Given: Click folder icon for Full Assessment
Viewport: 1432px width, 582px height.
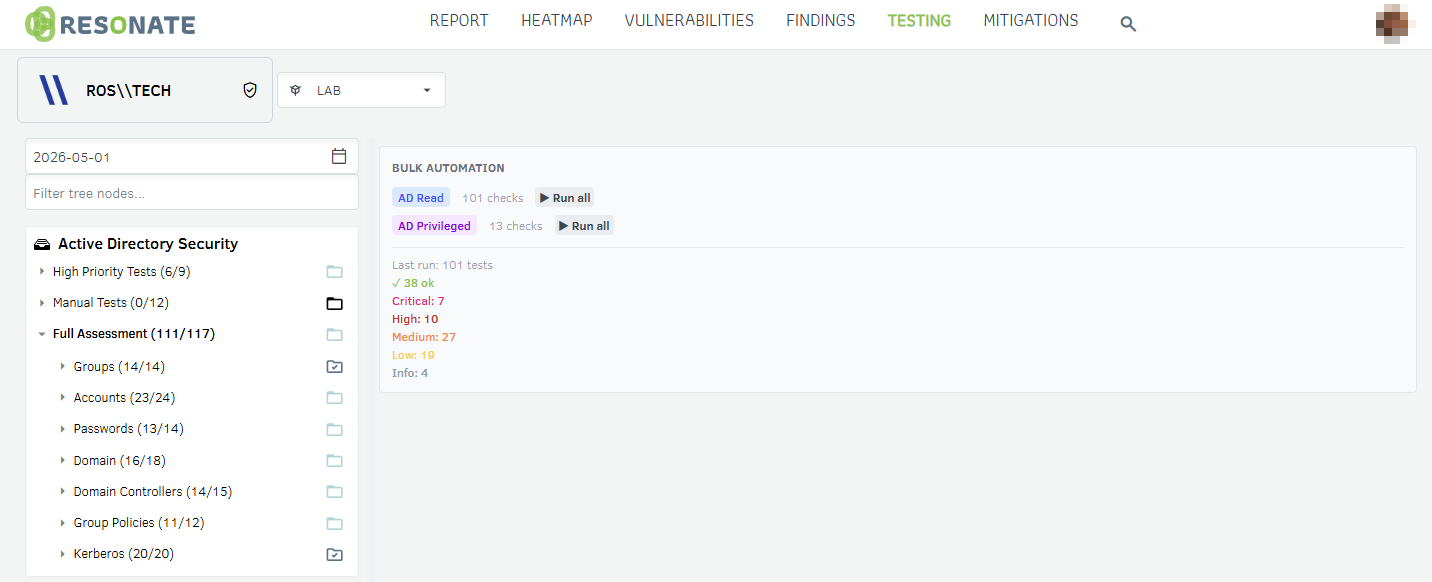Looking at the screenshot, I should (335, 334).
